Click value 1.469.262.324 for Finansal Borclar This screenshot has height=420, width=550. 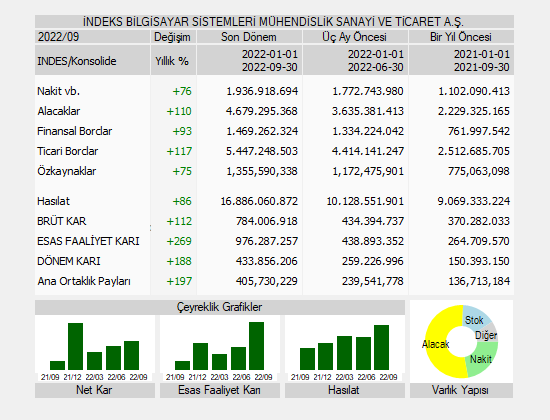[262, 131]
